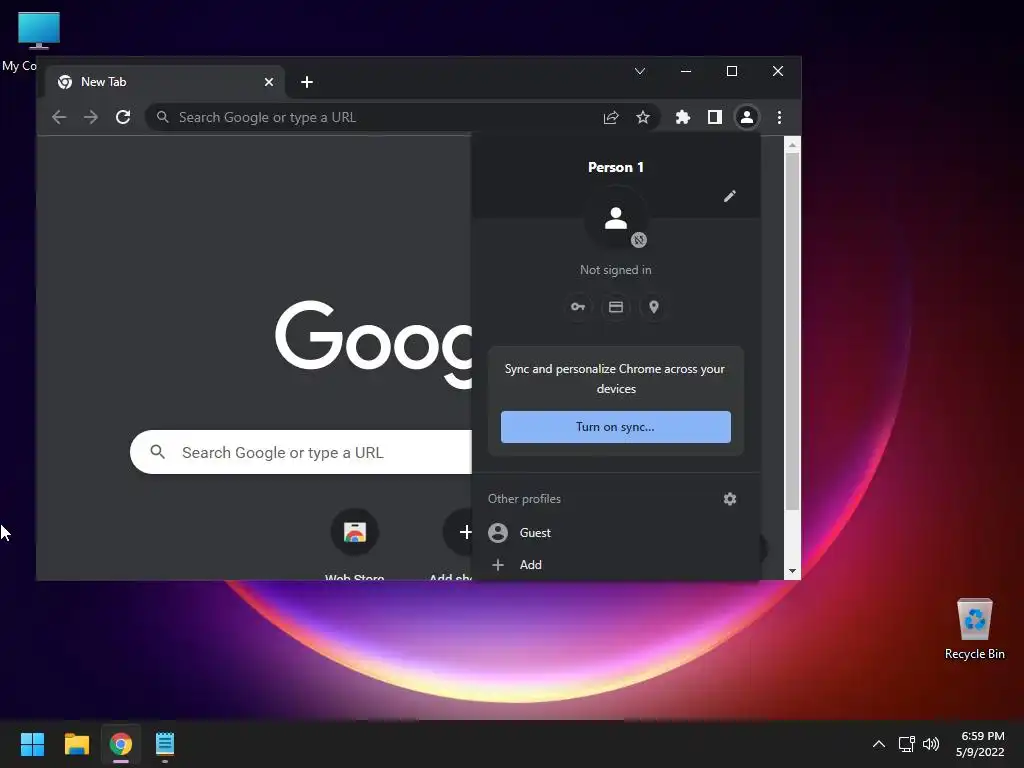Click the scrollbar up arrow

click(x=792, y=145)
